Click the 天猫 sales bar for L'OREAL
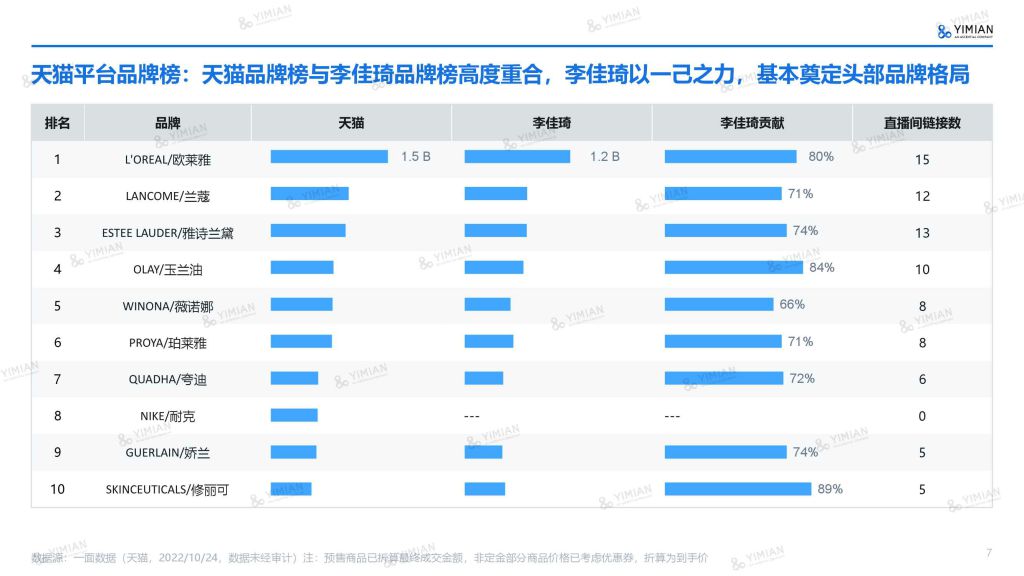Viewport: 1024px width, 576px height. (329, 157)
